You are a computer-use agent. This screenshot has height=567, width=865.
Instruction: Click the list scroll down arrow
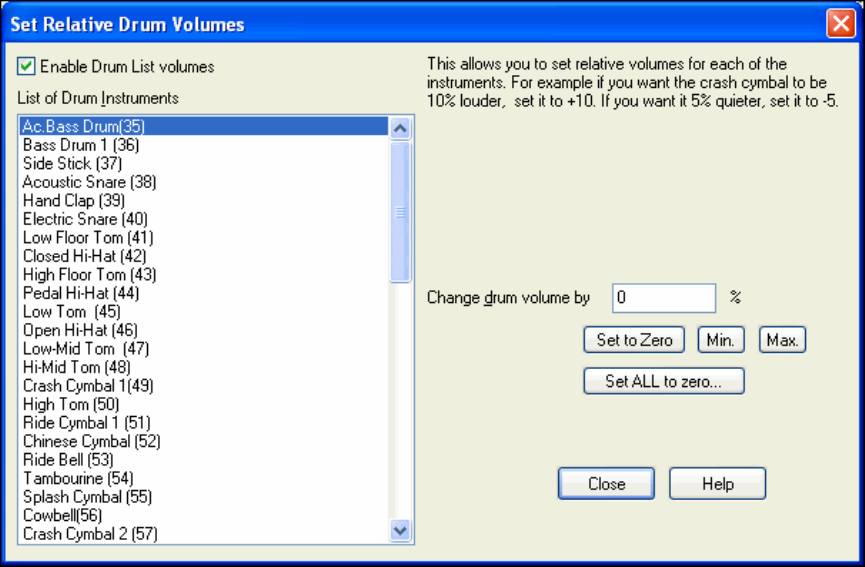[400, 531]
